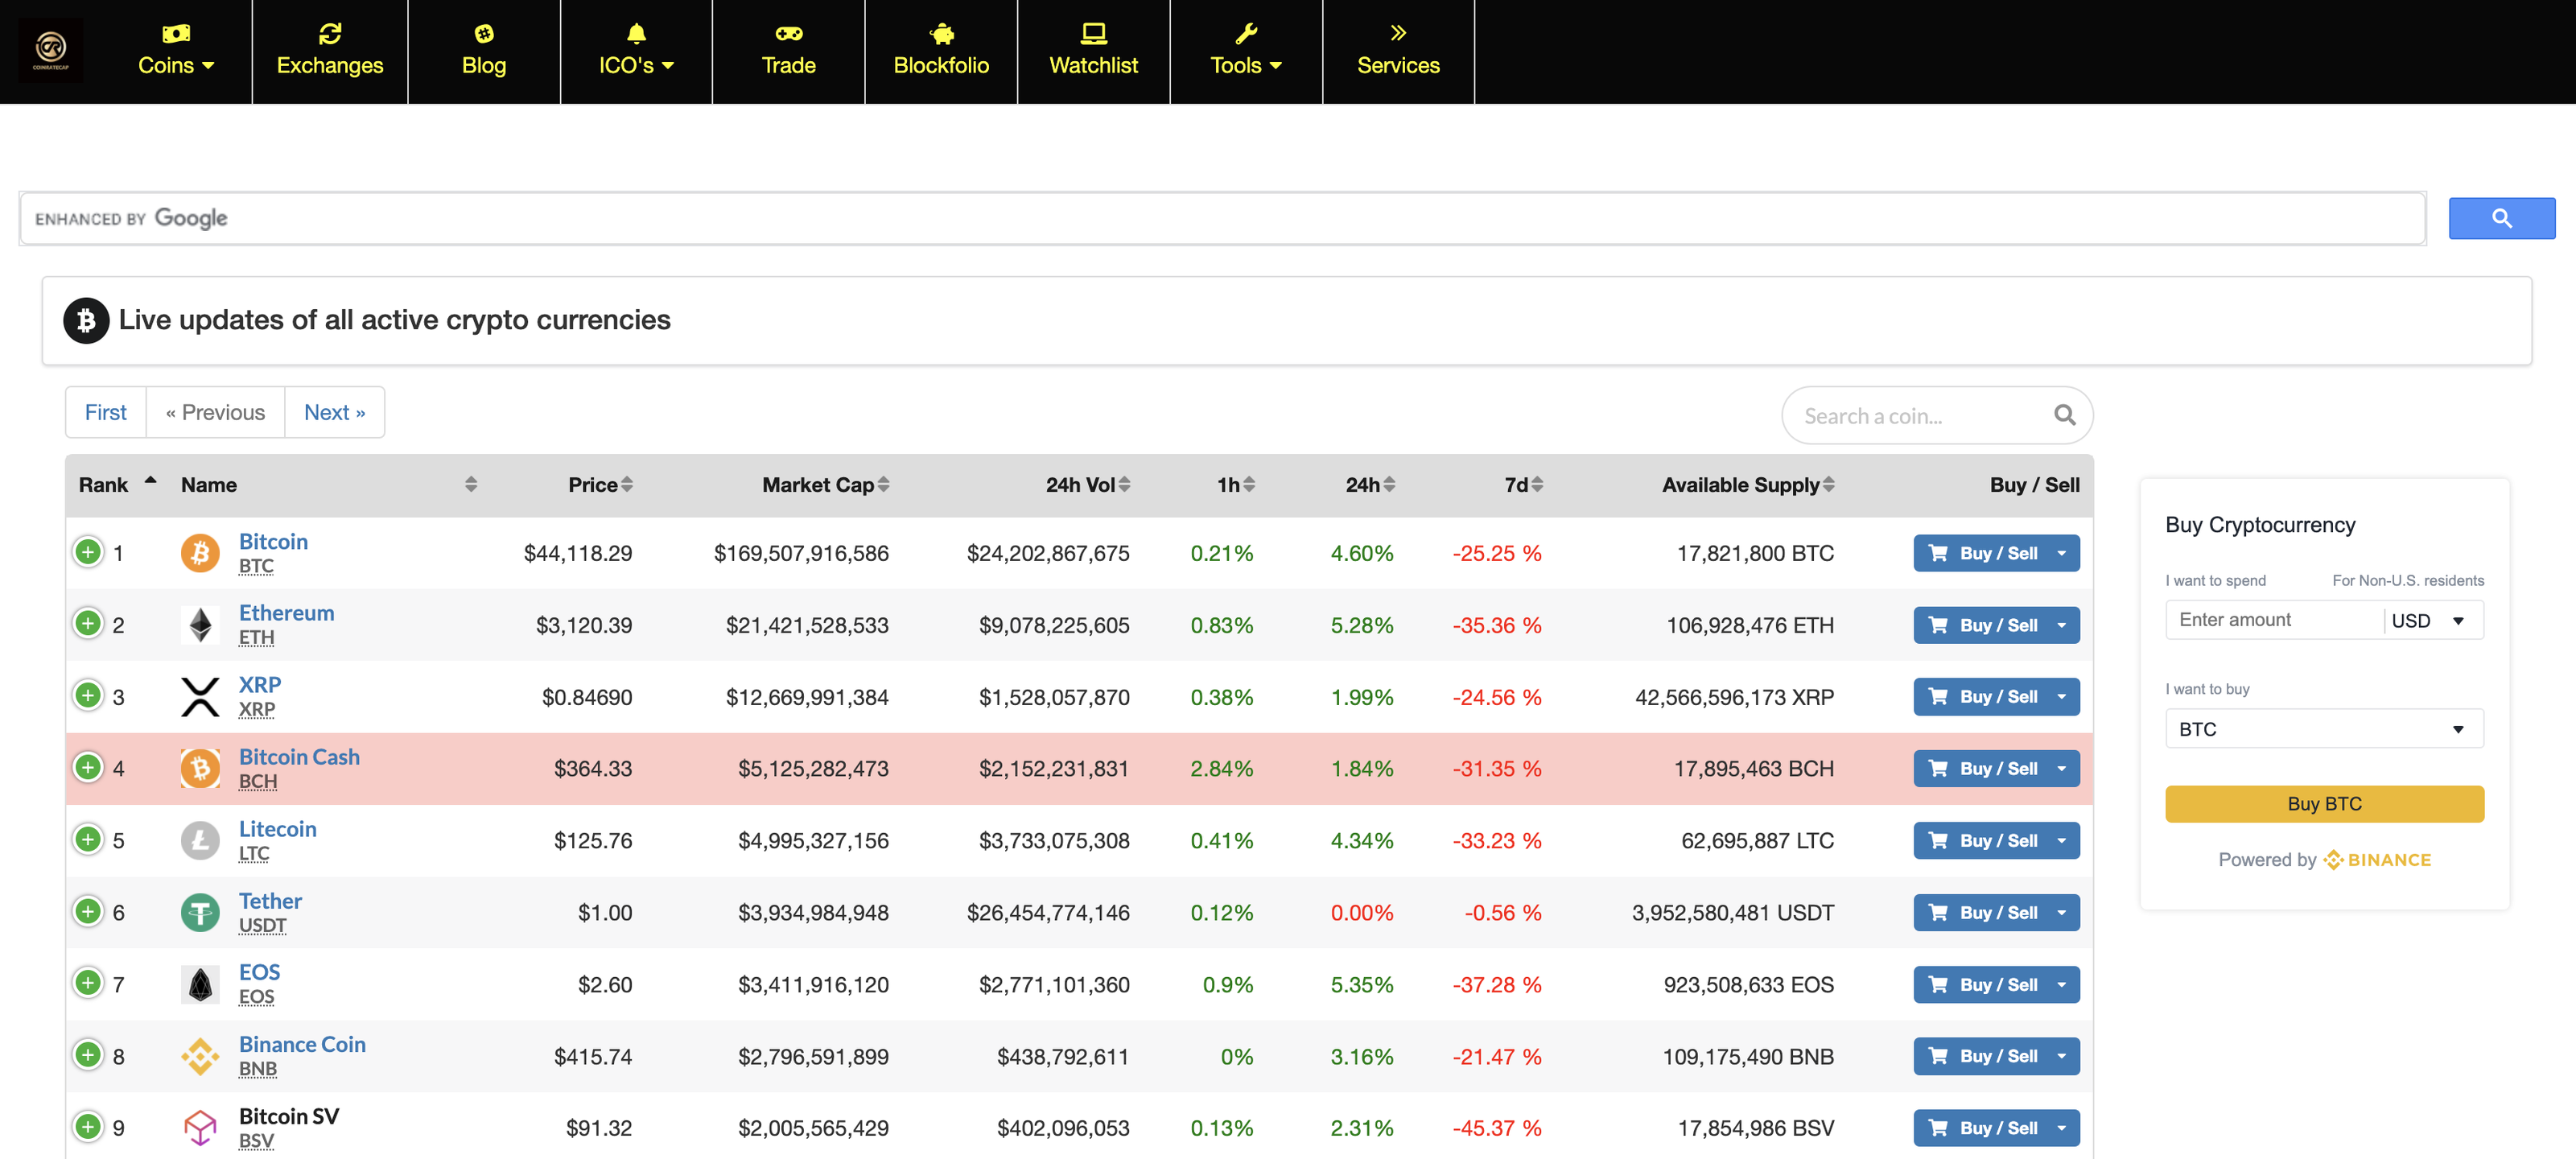Go to the Next » page link
This screenshot has height=1159, width=2576.
tap(334, 412)
